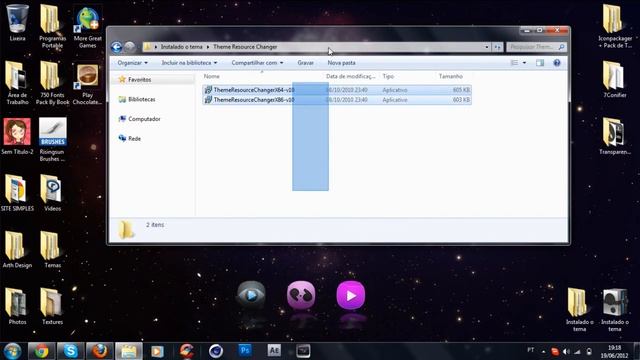The width and height of the screenshot is (640, 360).
Task: Switch to Windows Explorer taskbar button
Action: (129, 351)
